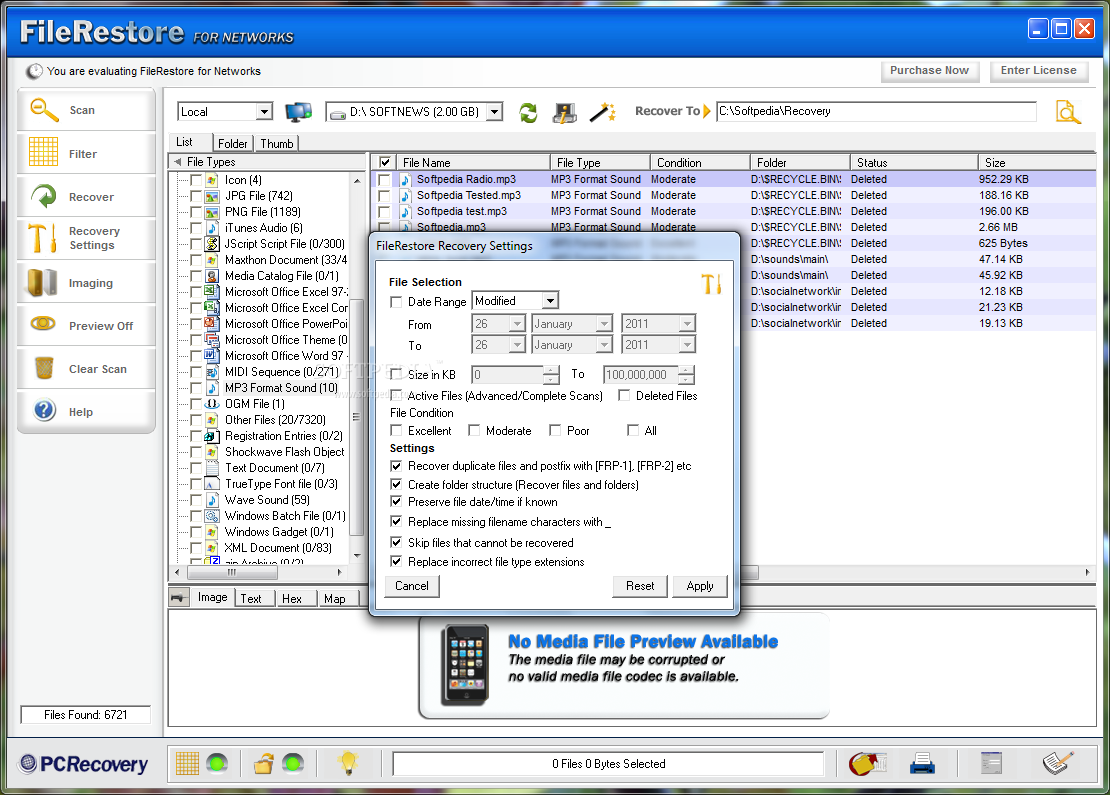The height and width of the screenshot is (795, 1110).
Task: Enable the Size in KB checkbox
Action: click(396, 374)
